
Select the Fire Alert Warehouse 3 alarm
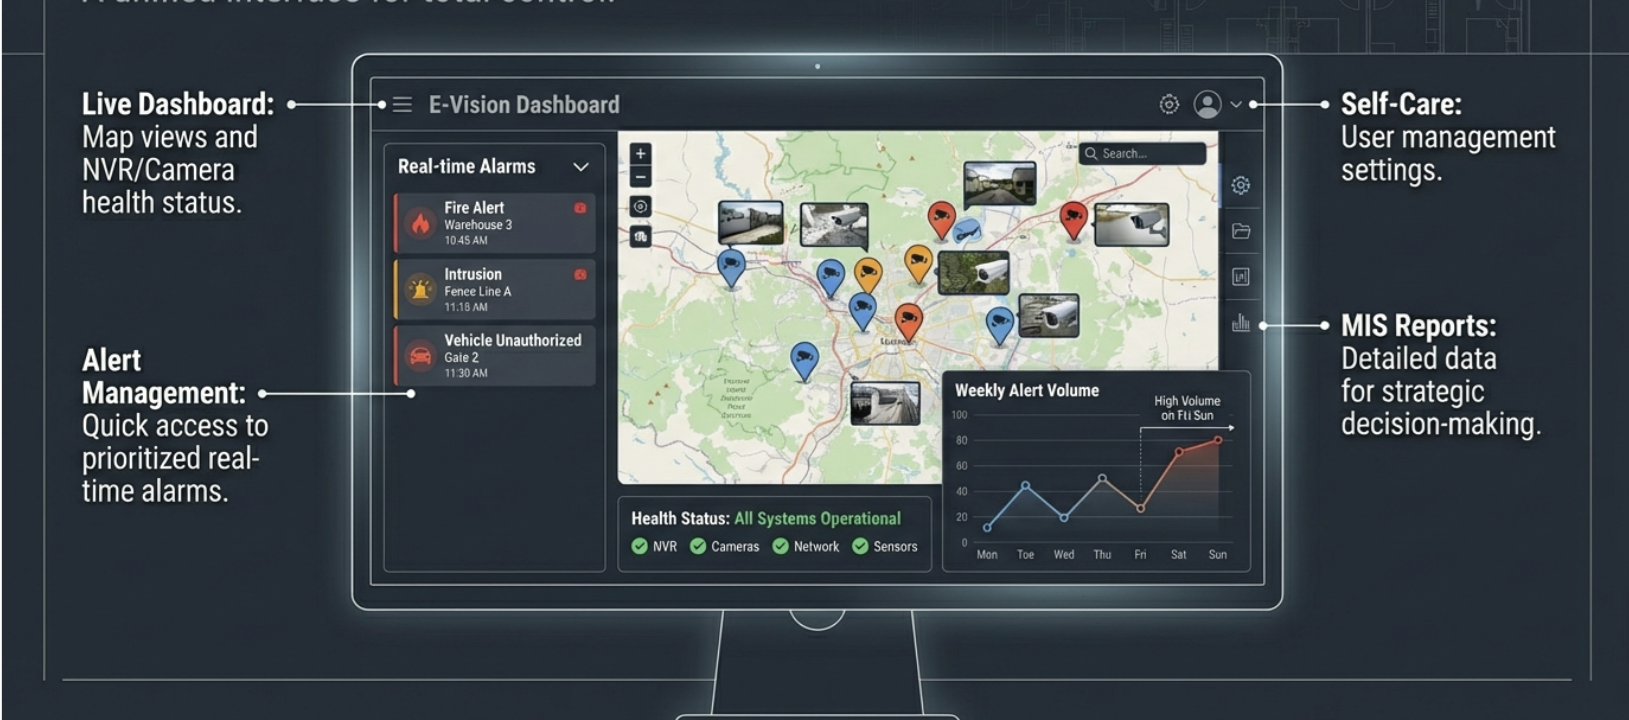point(495,223)
